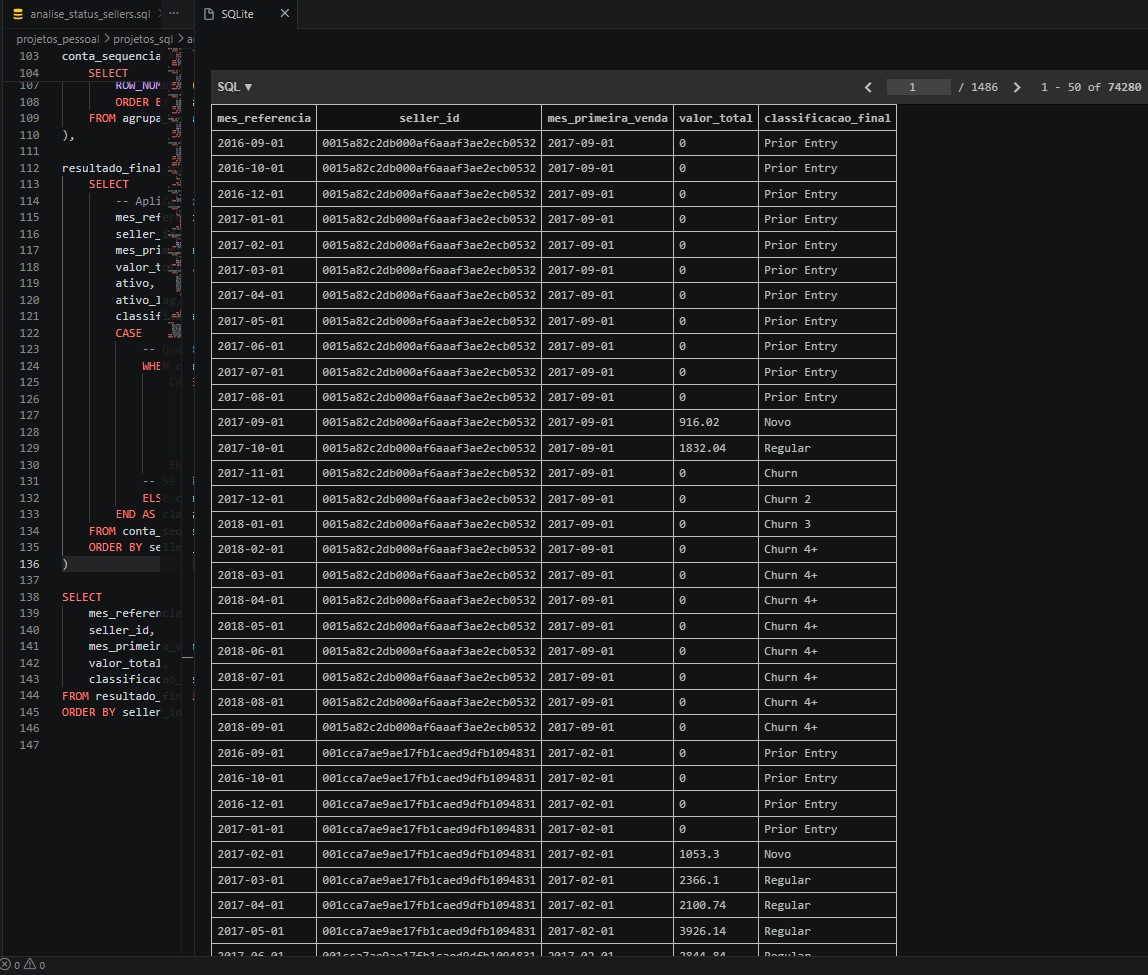Select the seller_id cell in the 2017-11-01 row
1148x975 pixels.
[x=429, y=474]
